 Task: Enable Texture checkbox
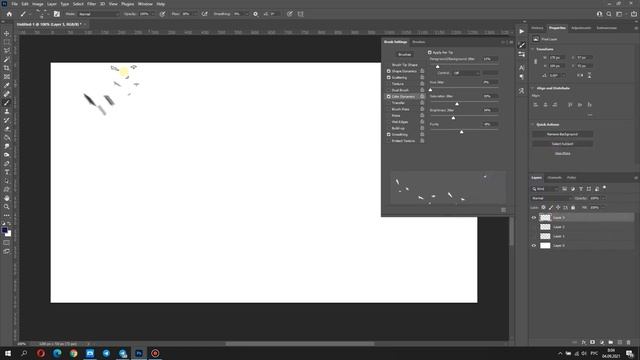coord(389,84)
